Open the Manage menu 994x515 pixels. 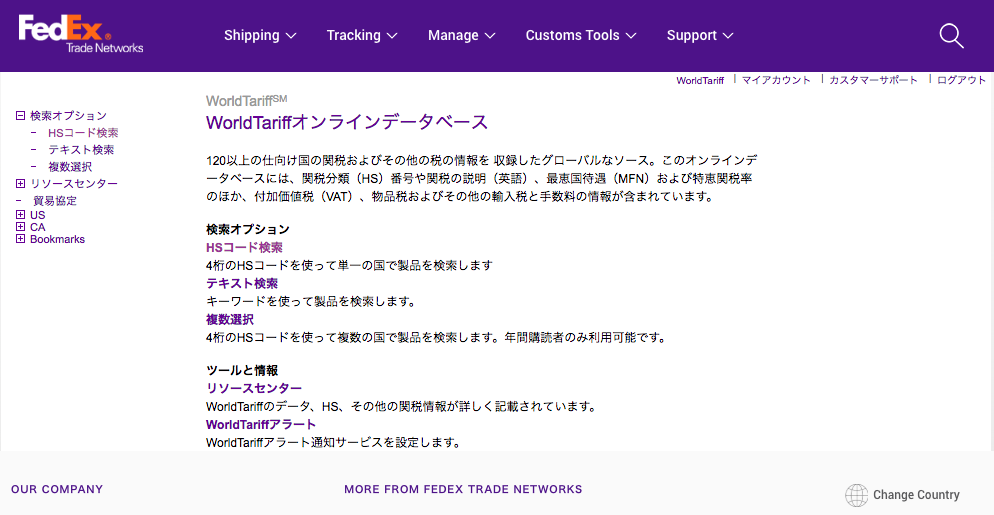[462, 36]
